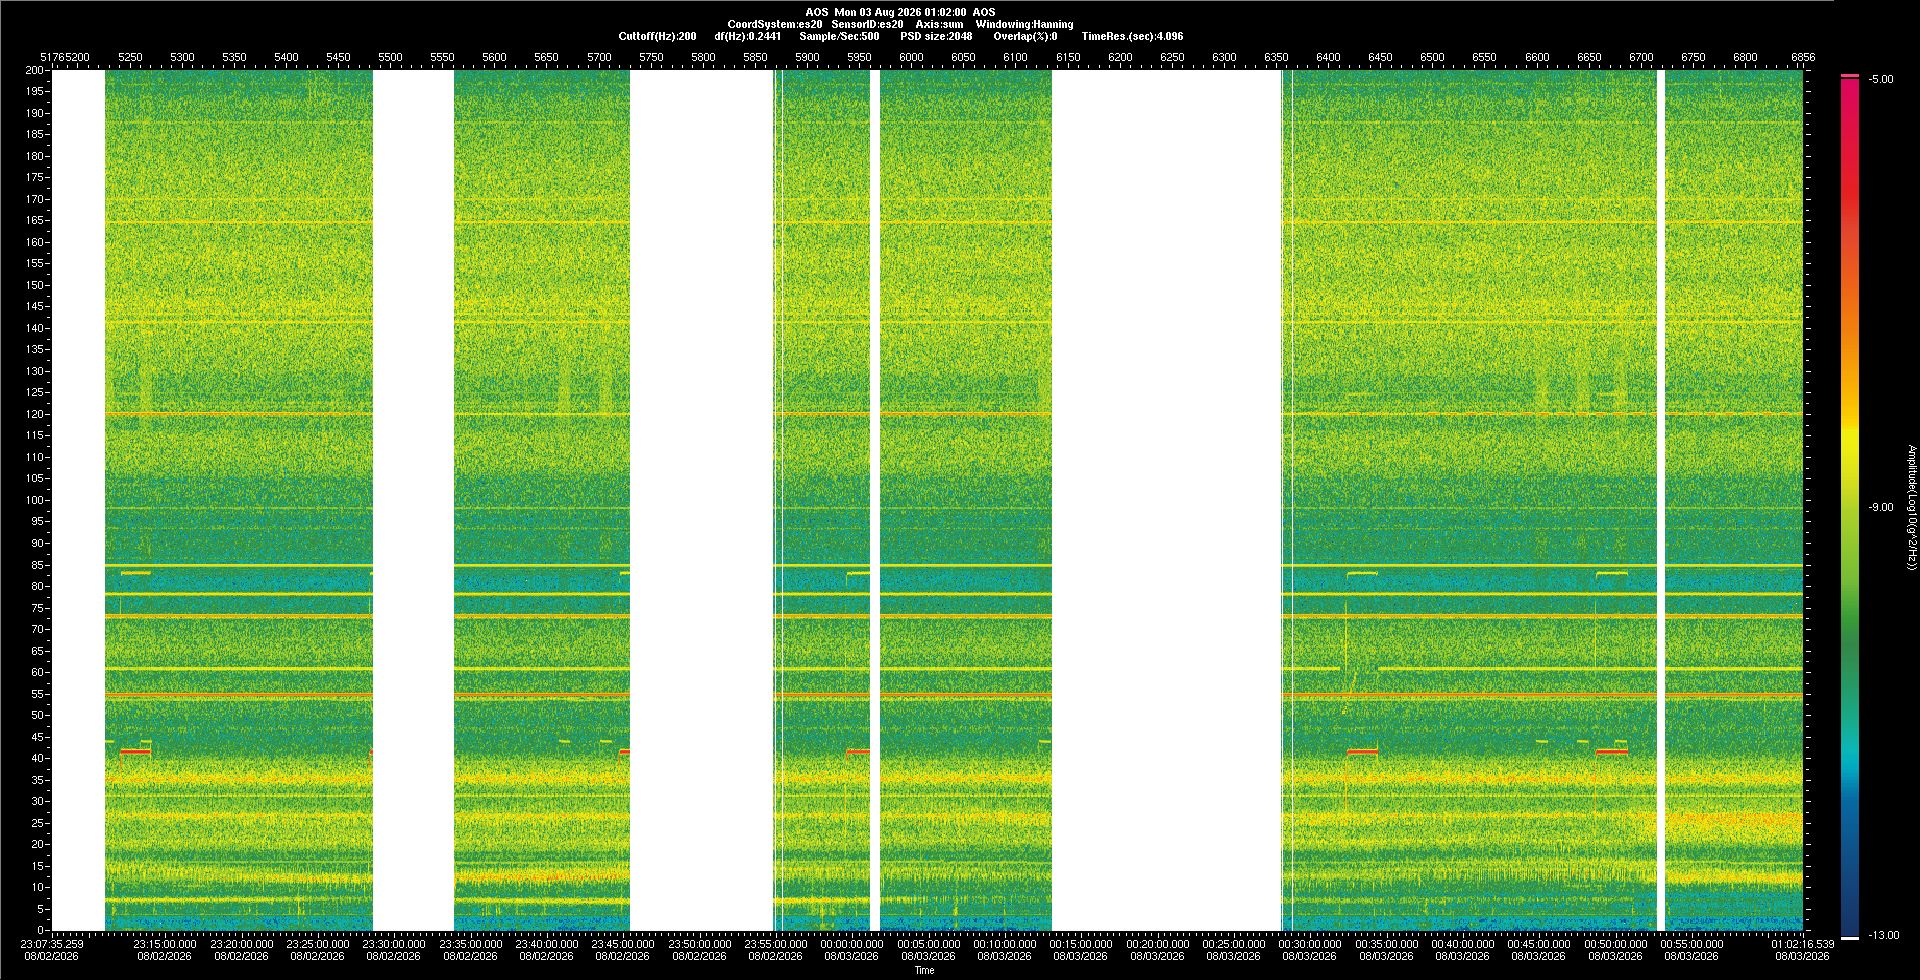The image size is (1920, 980).
Task: Click the Overlap(%):0 parameter text
Action: point(1025,36)
